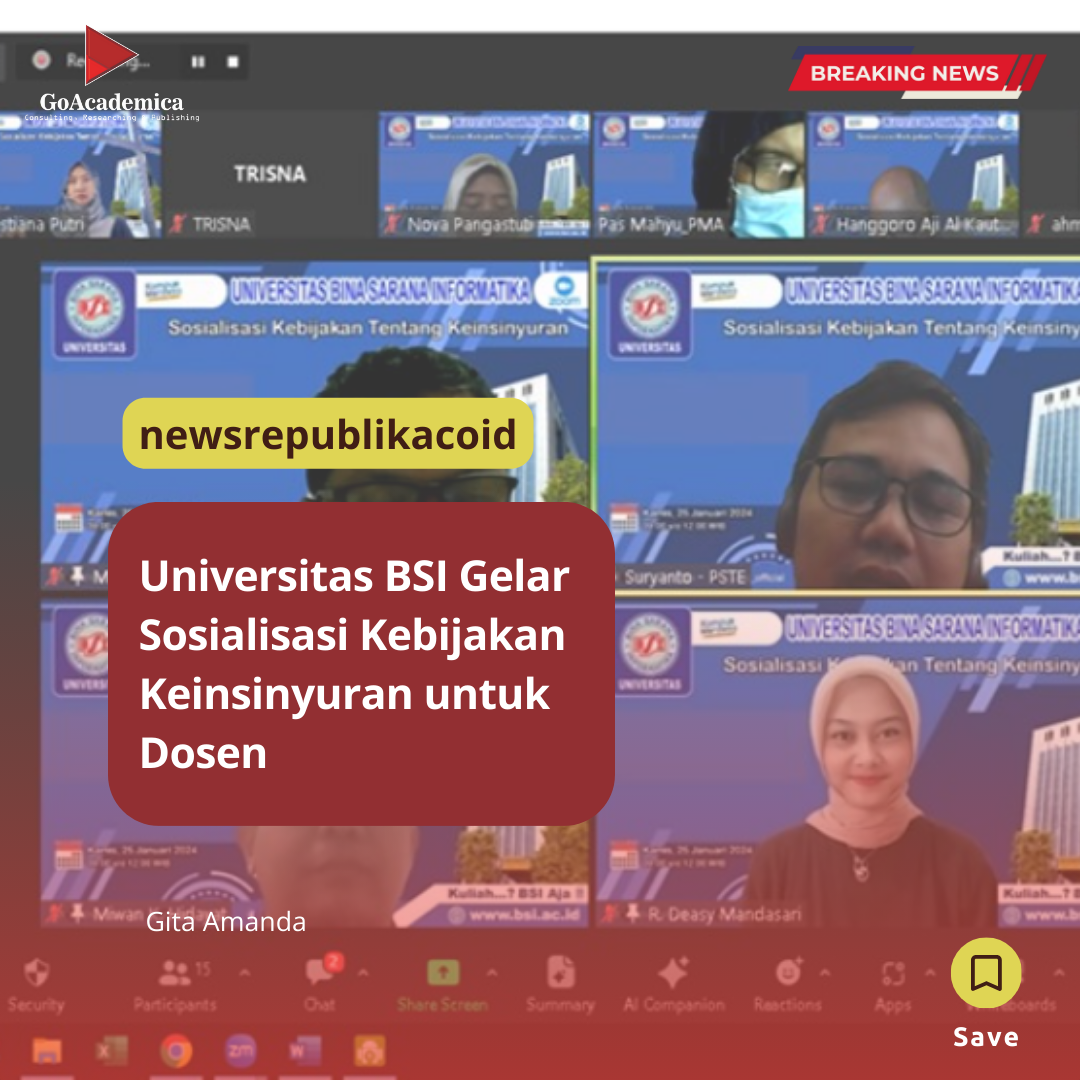Click the green Share Screen icon

pos(443,973)
